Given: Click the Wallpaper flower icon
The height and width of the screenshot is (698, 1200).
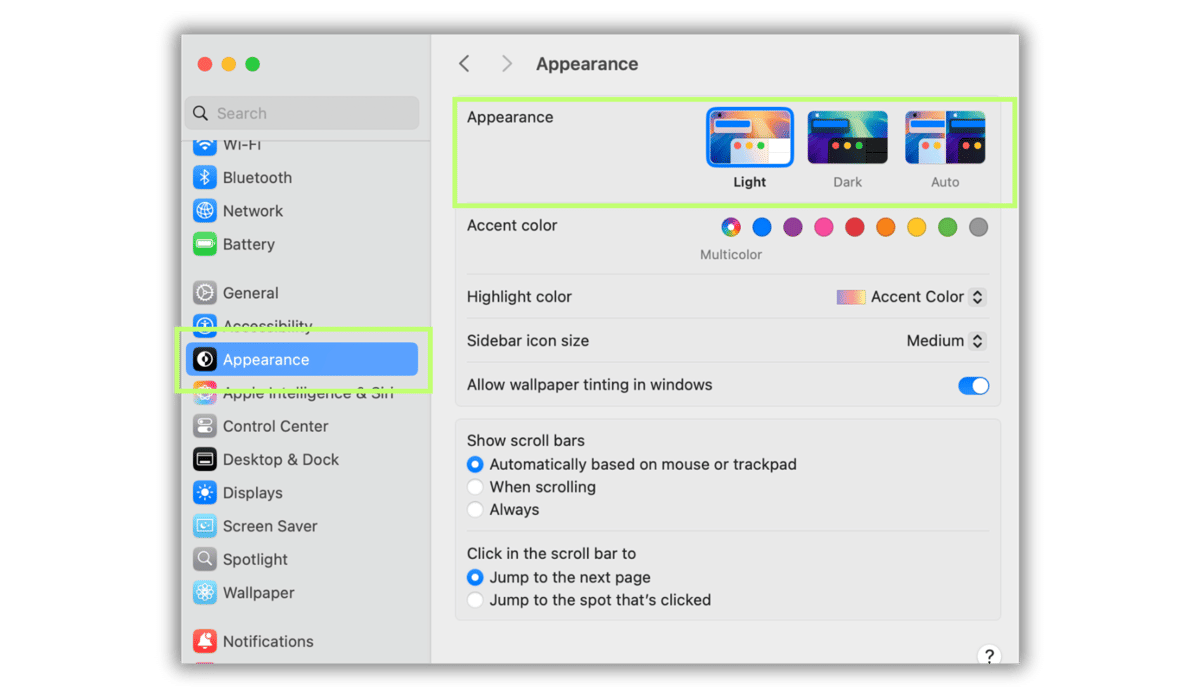Looking at the screenshot, I should pyautogui.click(x=205, y=593).
